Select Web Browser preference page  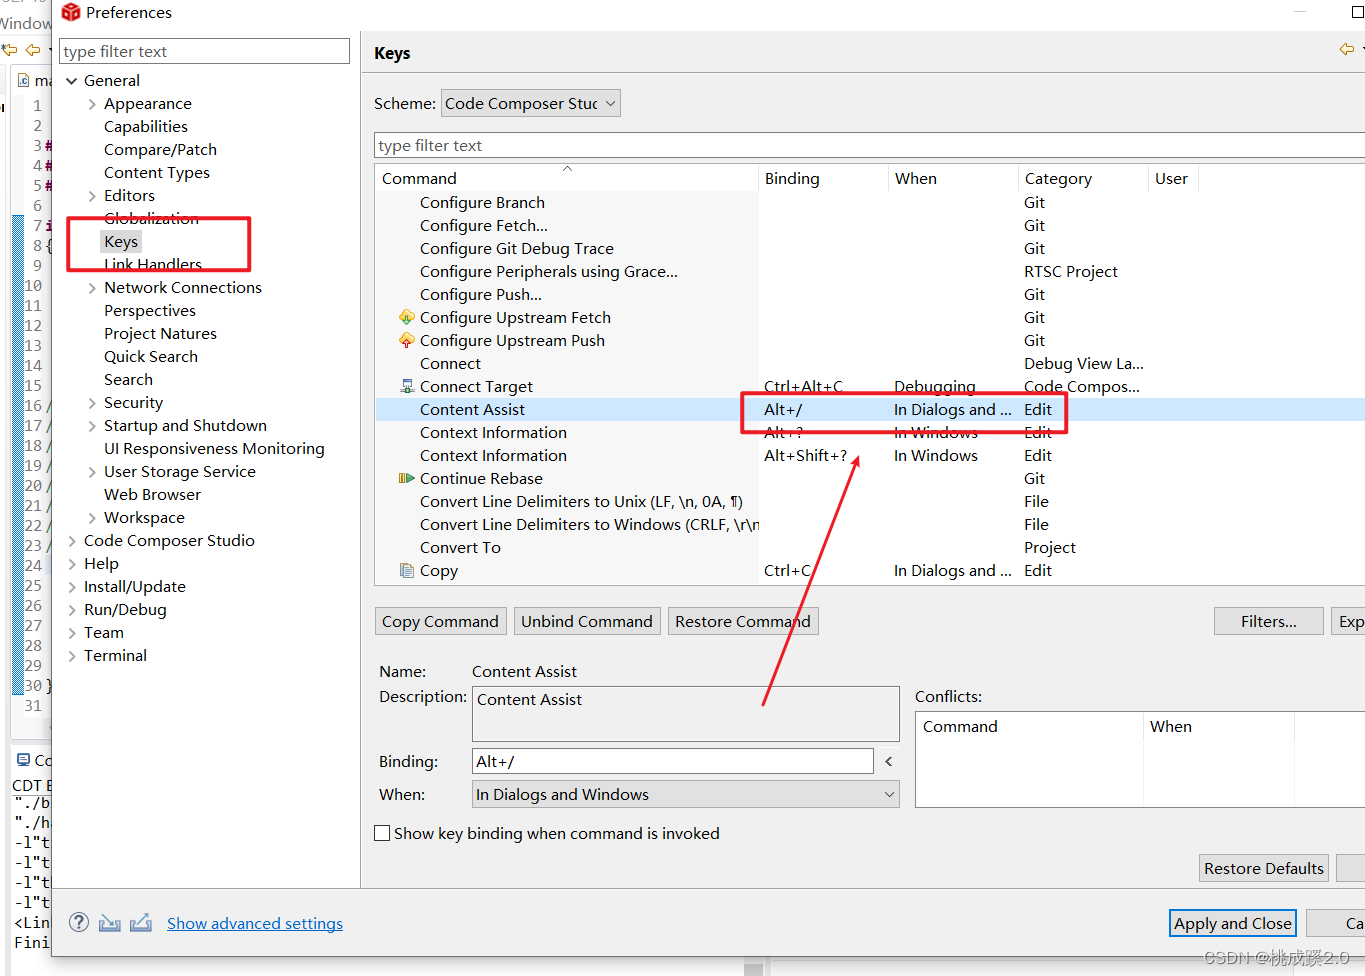coord(152,494)
